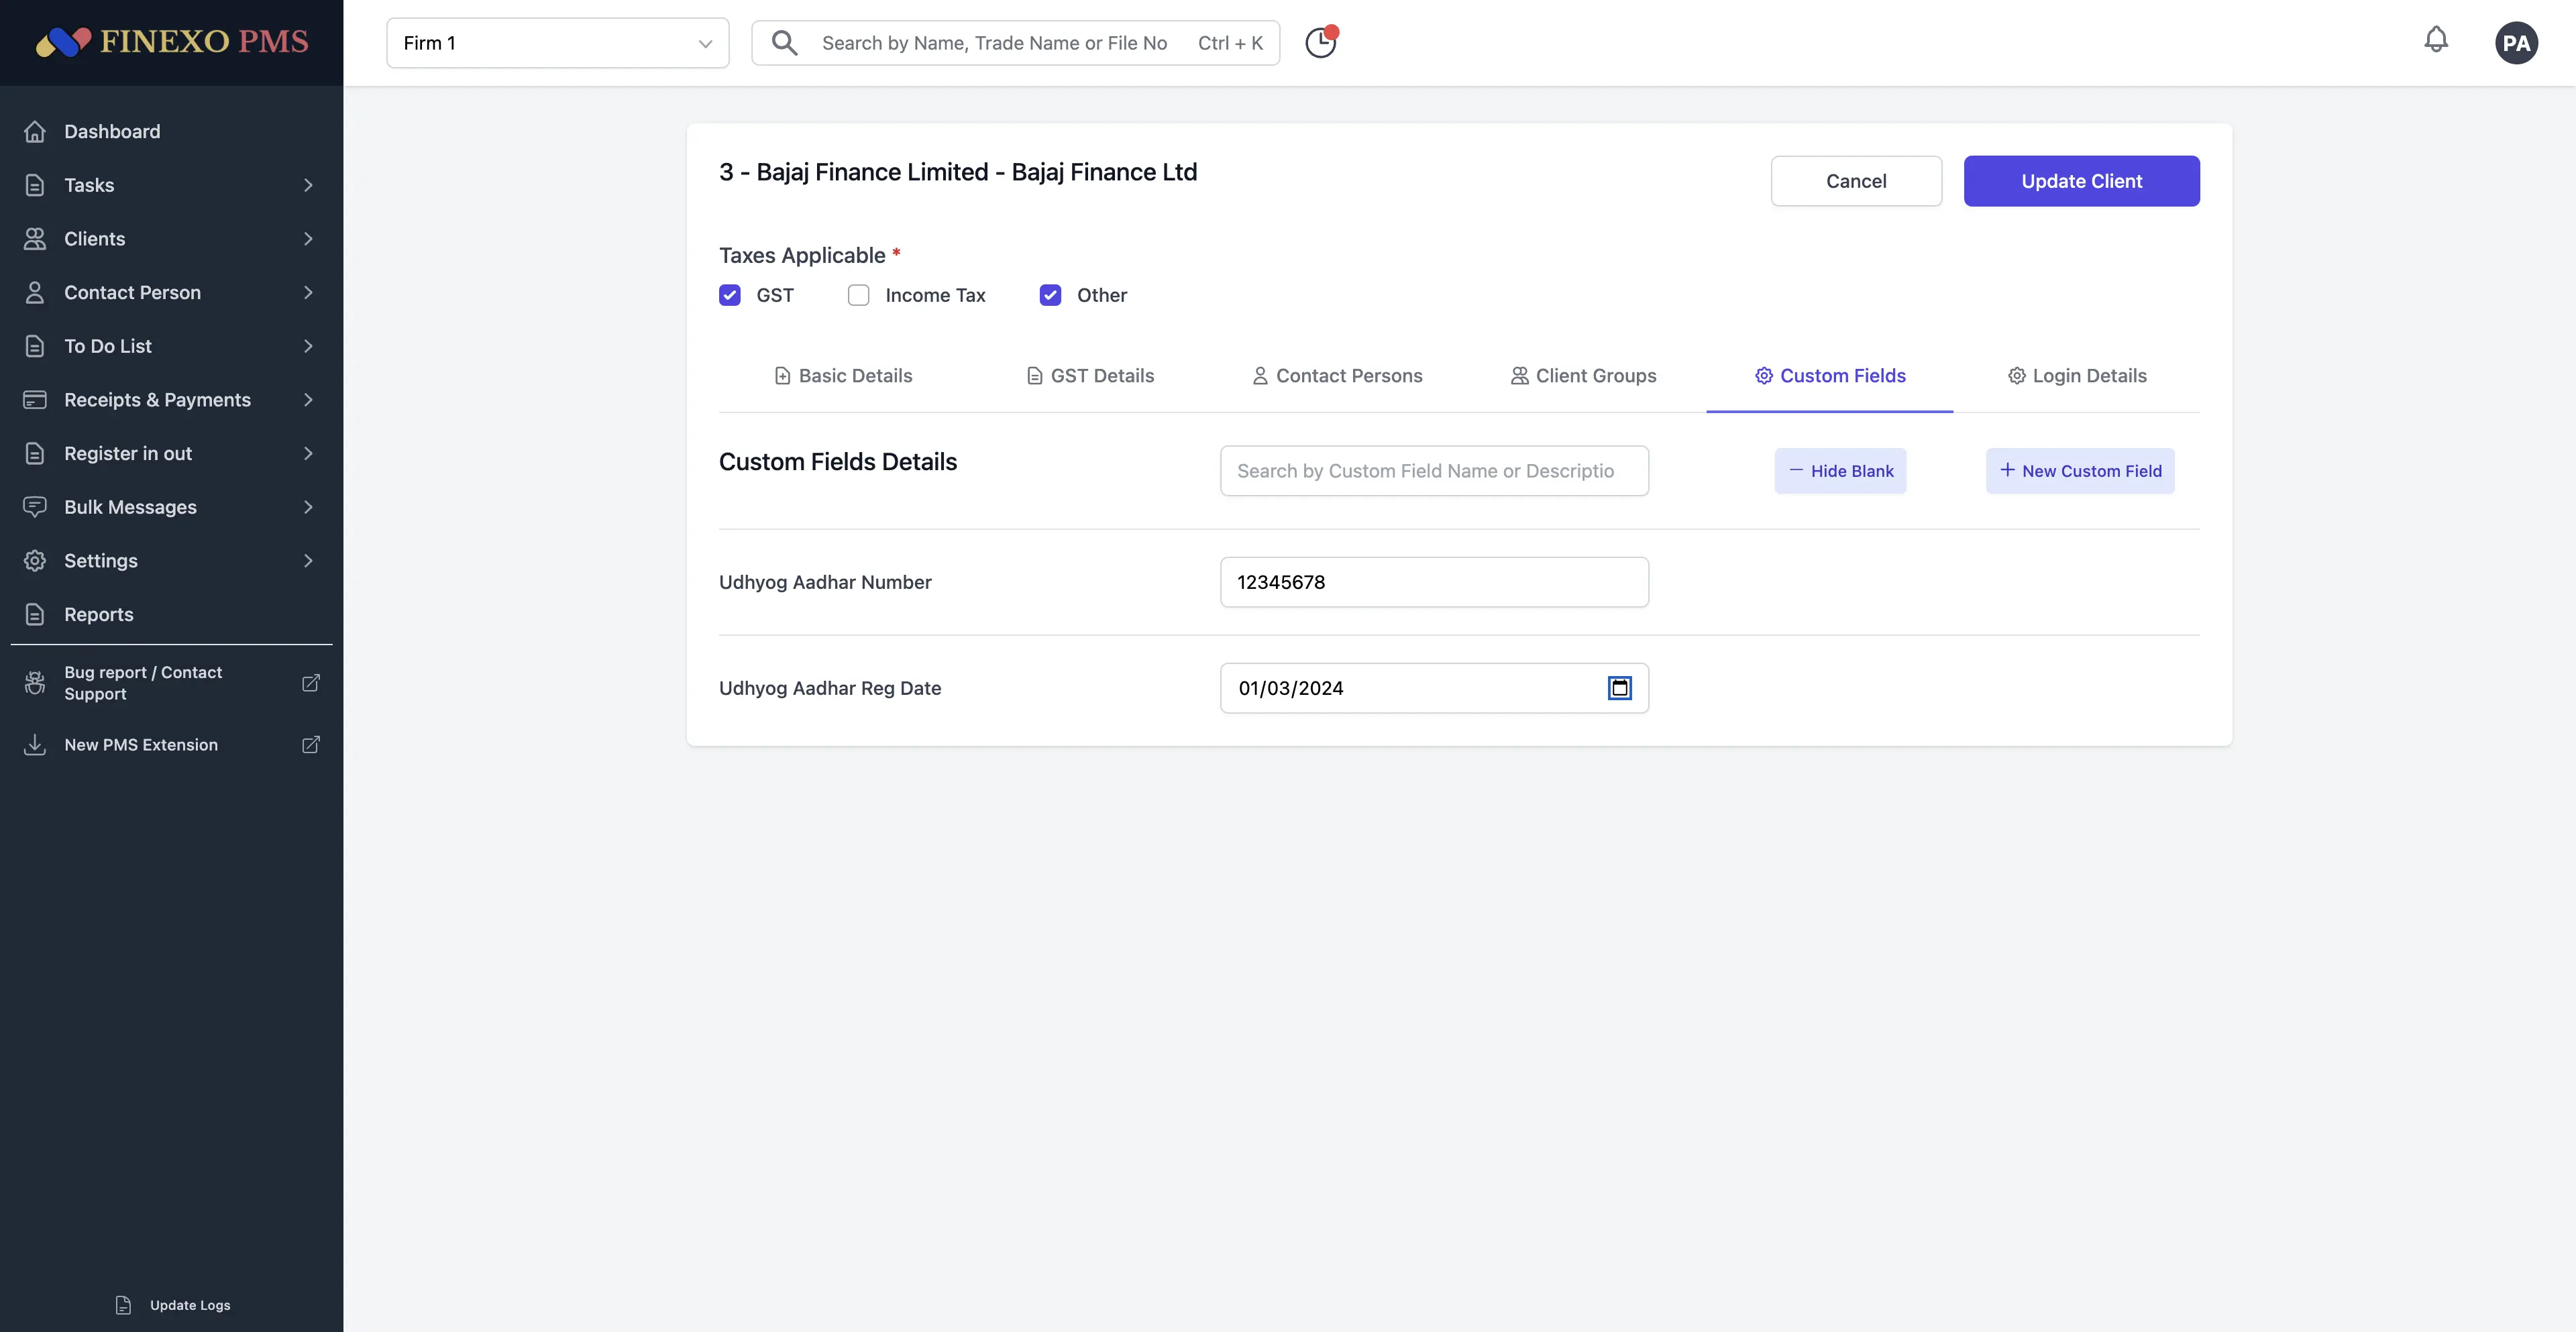Expand the Bulk Messages chevron

[308, 507]
